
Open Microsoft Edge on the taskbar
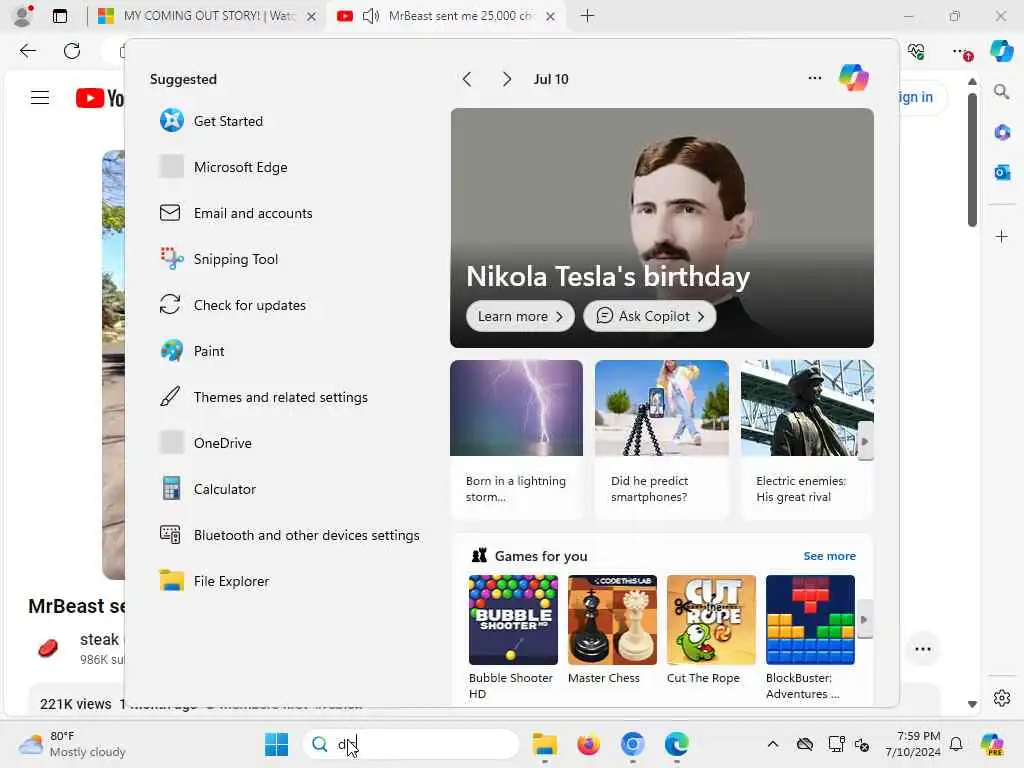coord(677,744)
